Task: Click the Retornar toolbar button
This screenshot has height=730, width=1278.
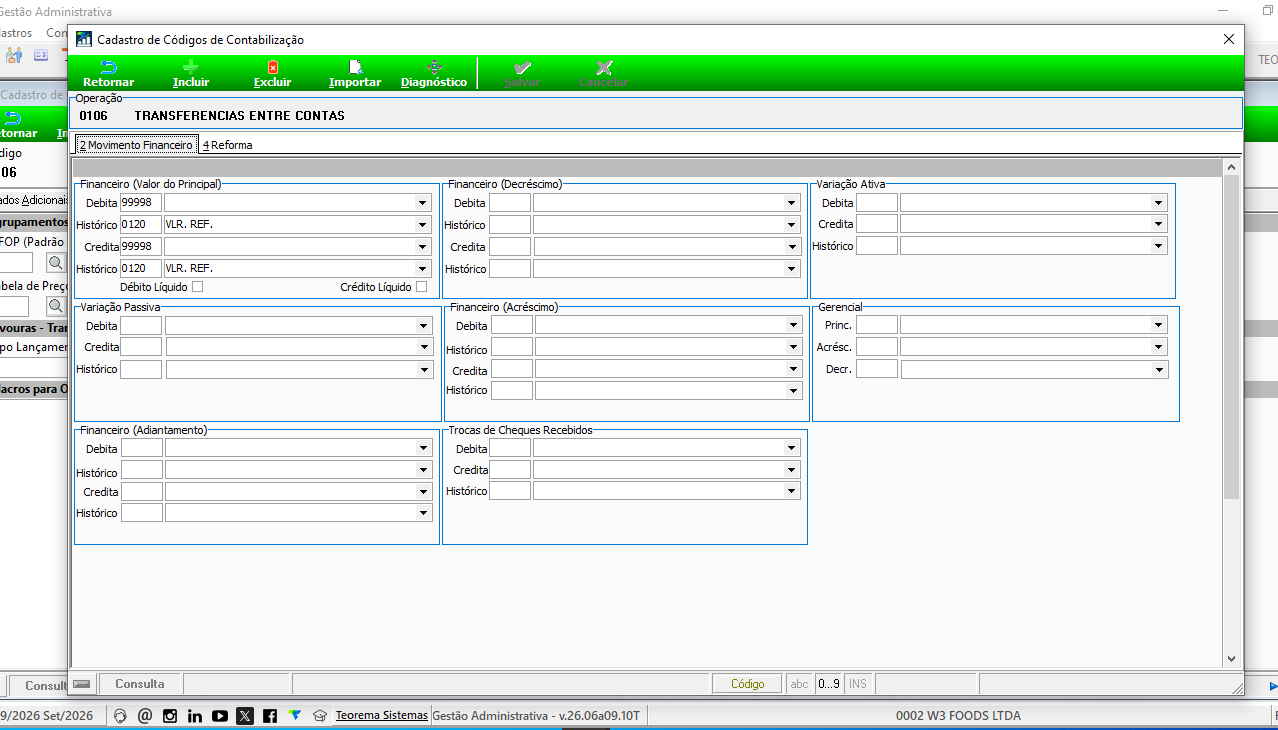Action: [108, 74]
